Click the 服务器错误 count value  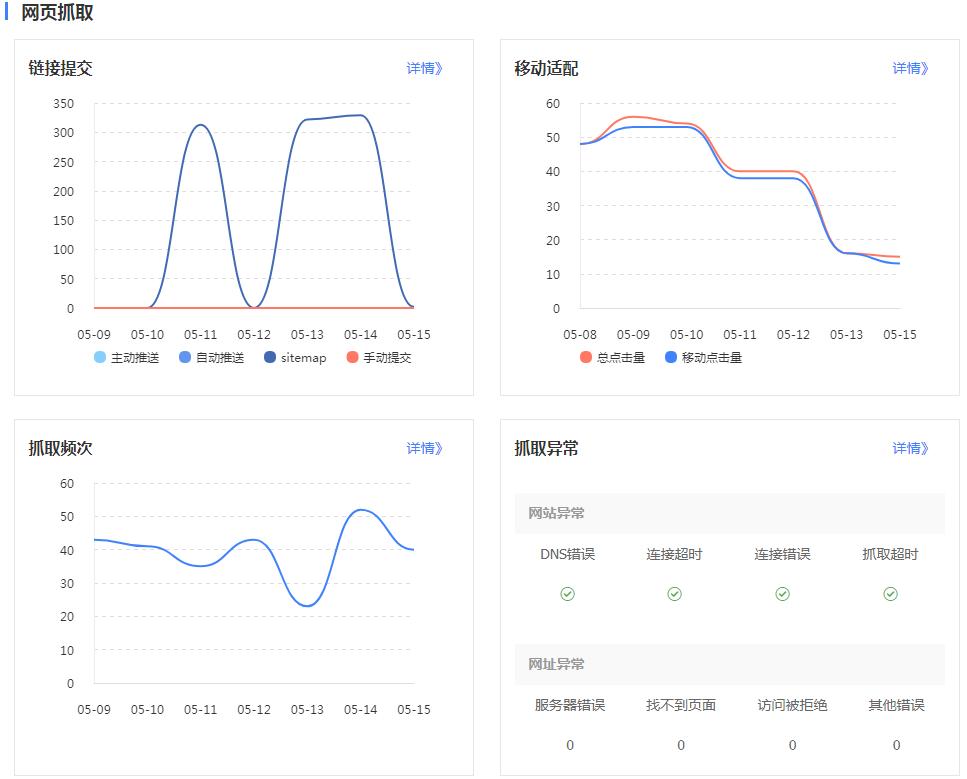570,745
